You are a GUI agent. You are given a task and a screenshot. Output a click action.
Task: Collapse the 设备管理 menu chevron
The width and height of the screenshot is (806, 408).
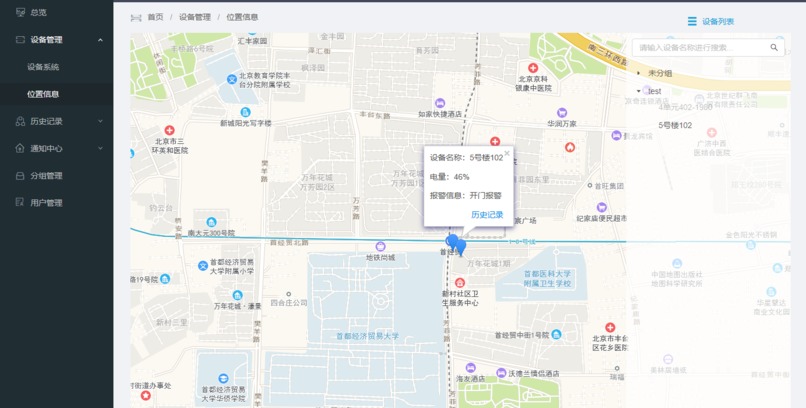[100, 40]
